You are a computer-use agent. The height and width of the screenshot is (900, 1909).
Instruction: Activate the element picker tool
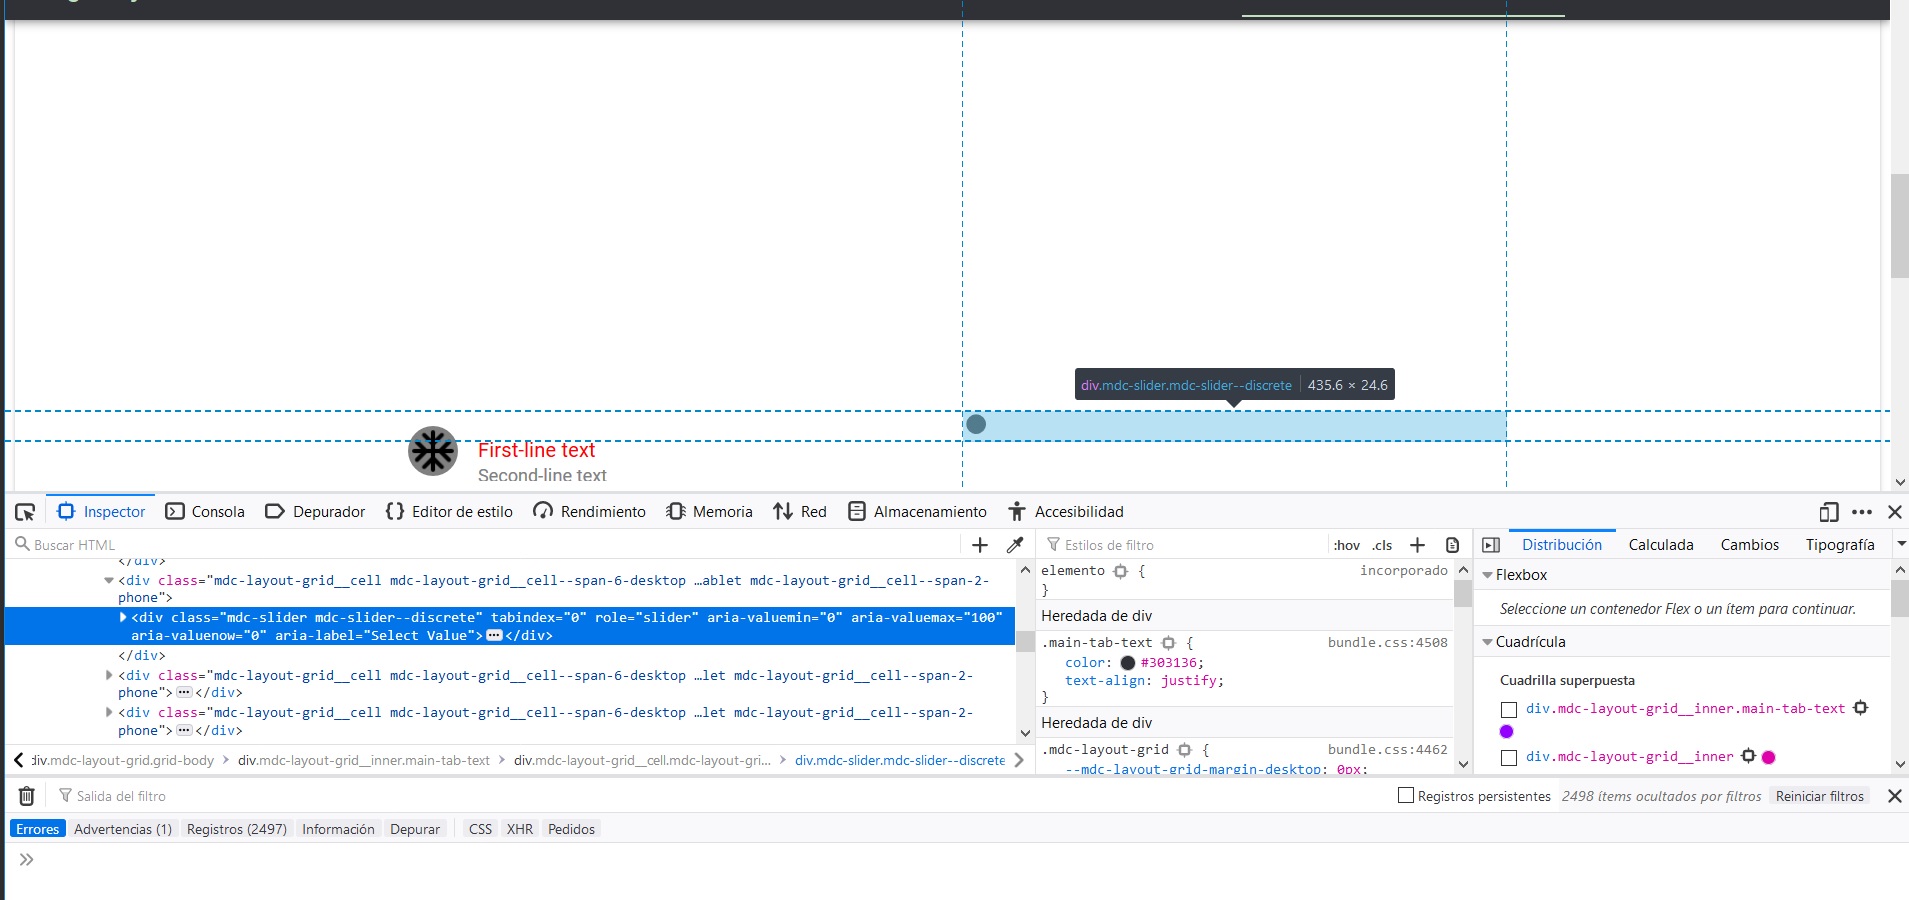pyautogui.click(x=25, y=512)
